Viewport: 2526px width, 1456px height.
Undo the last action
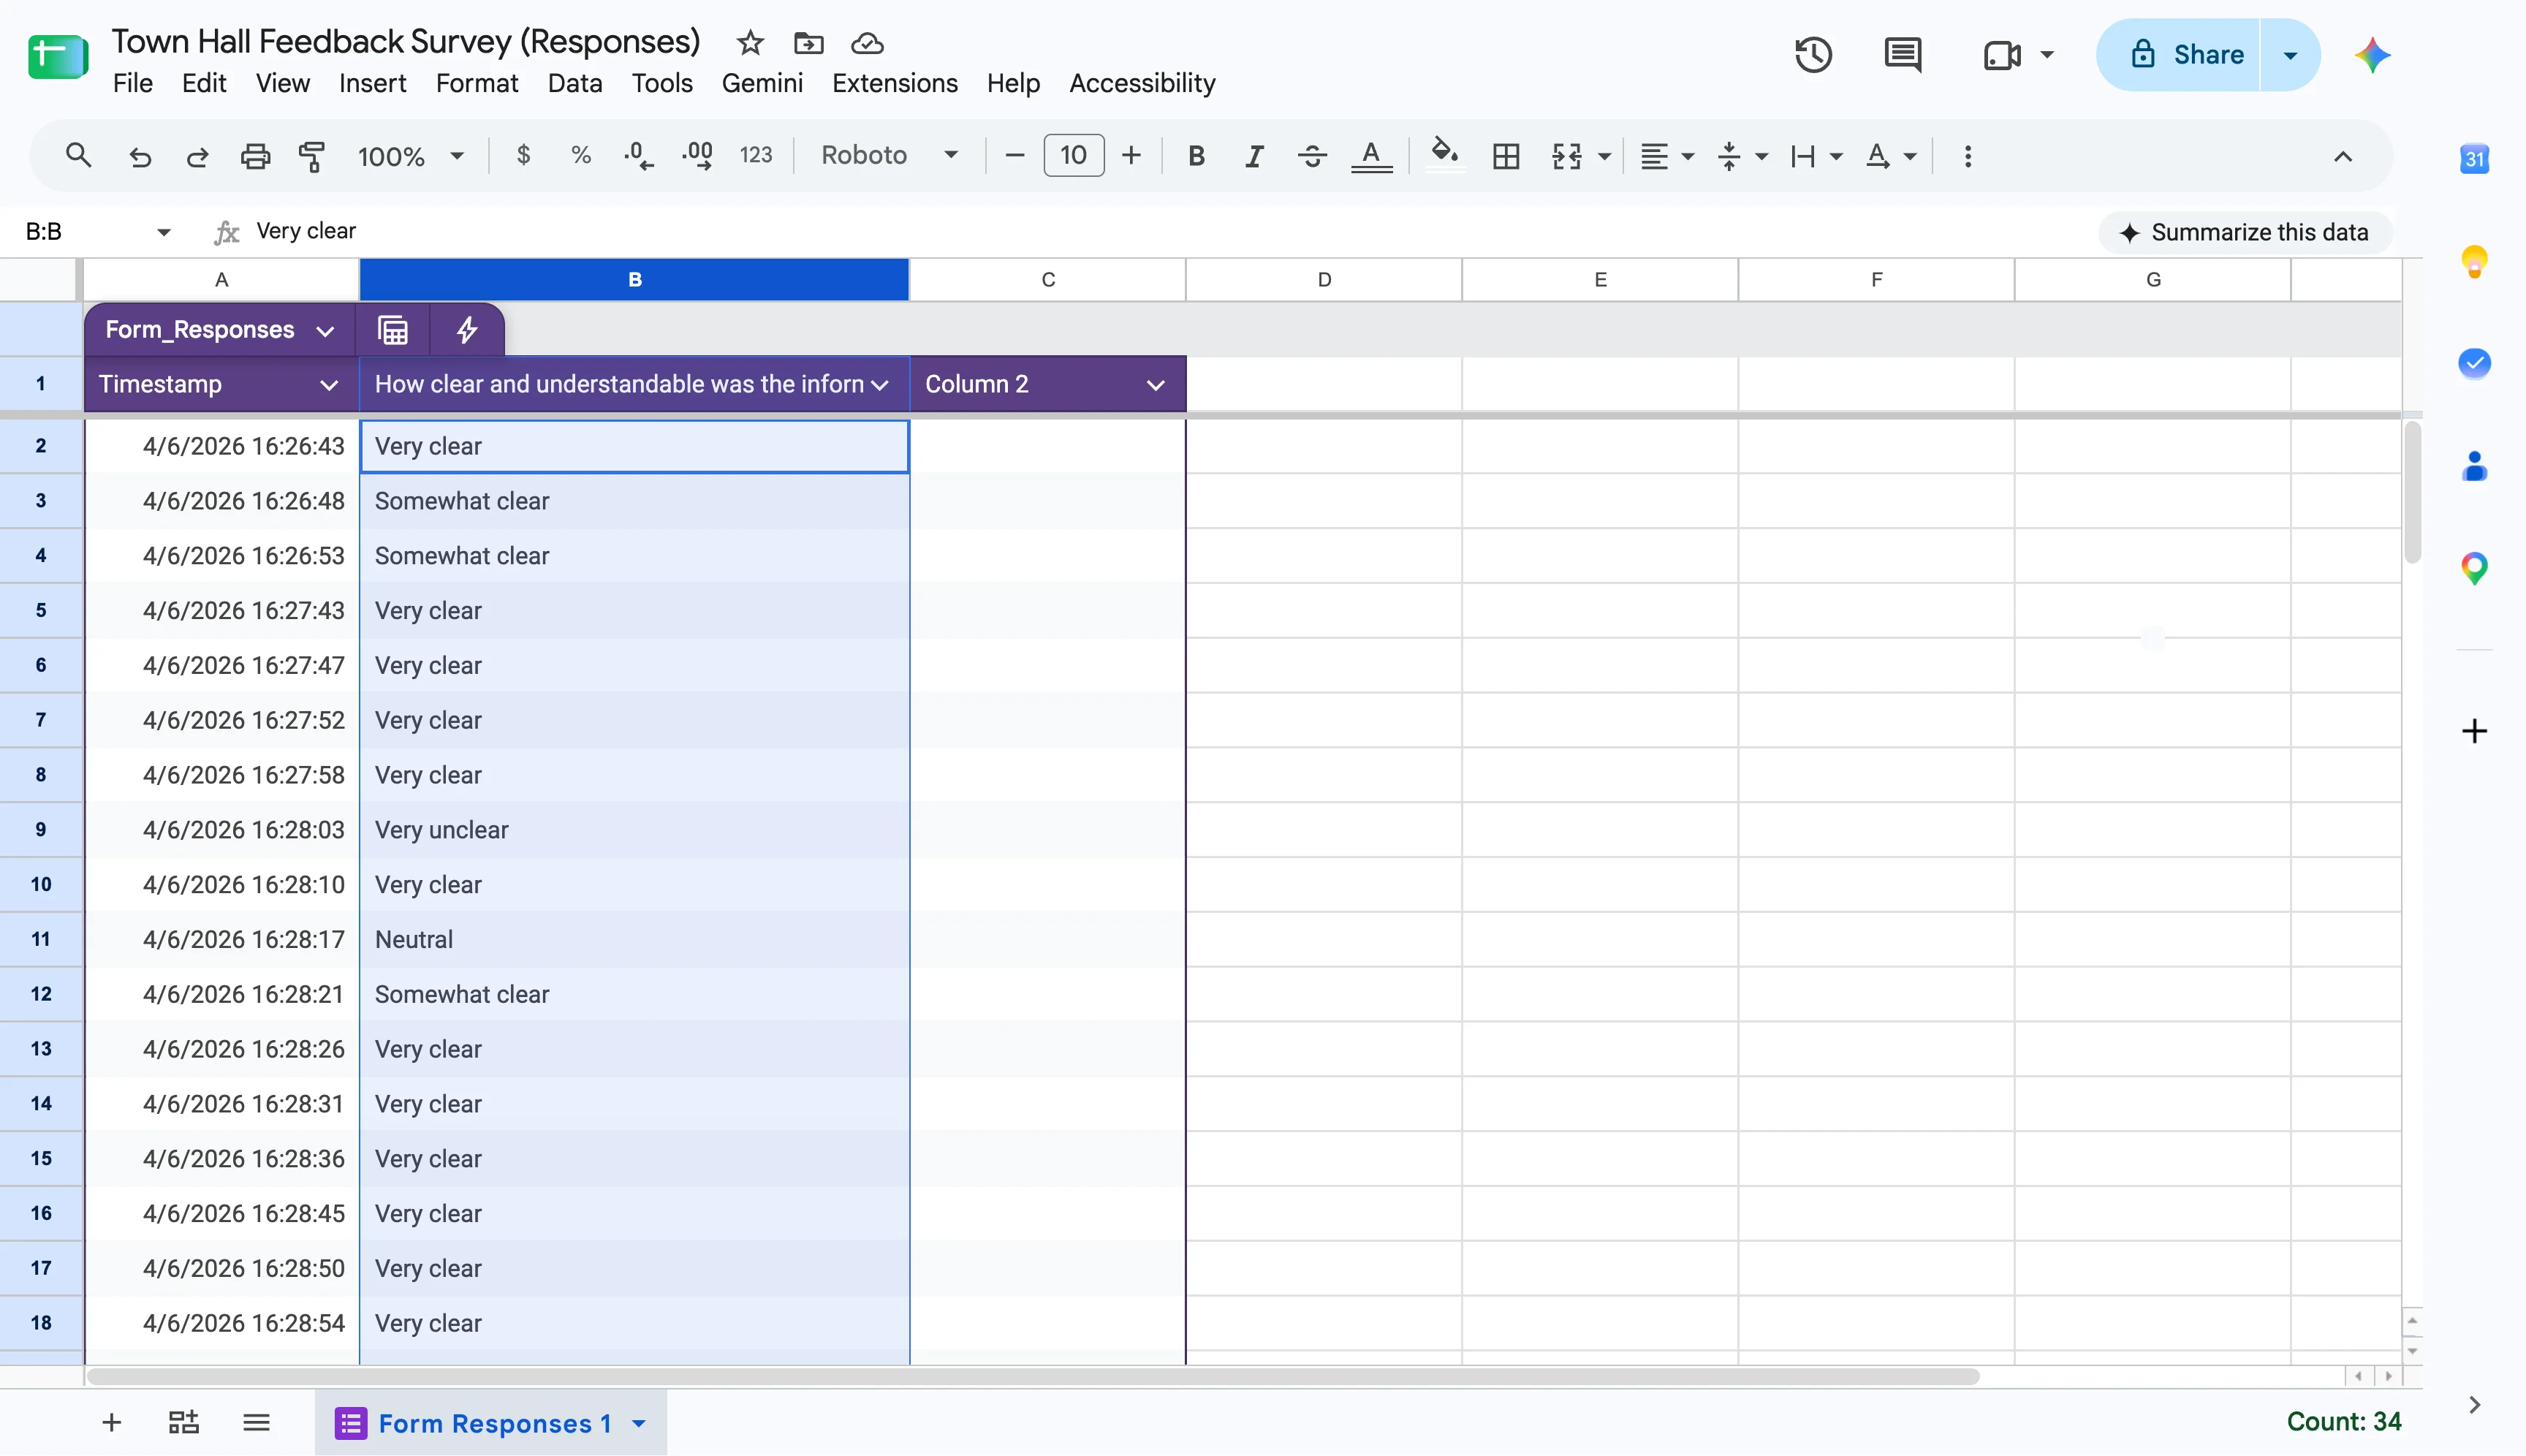click(x=140, y=156)
